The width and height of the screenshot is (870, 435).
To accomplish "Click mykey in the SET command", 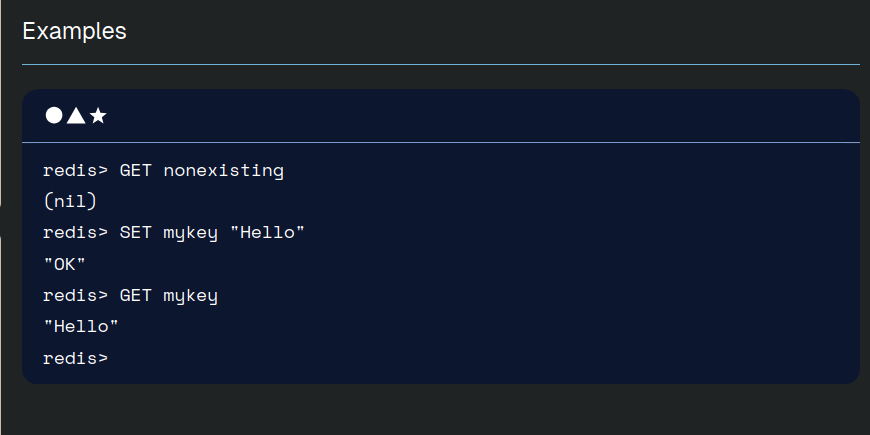I will pos(190,233).
